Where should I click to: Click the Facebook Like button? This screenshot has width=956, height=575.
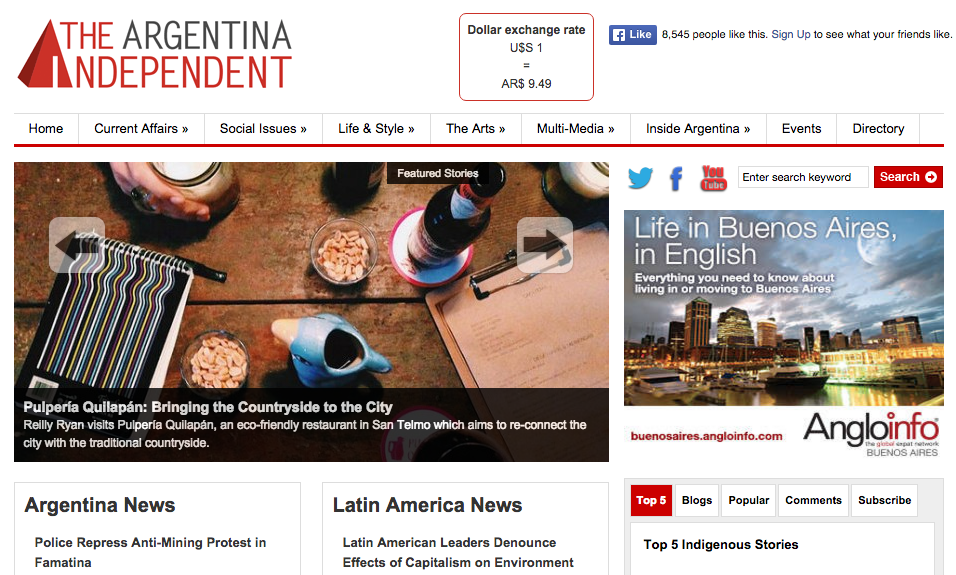(632, 35)
